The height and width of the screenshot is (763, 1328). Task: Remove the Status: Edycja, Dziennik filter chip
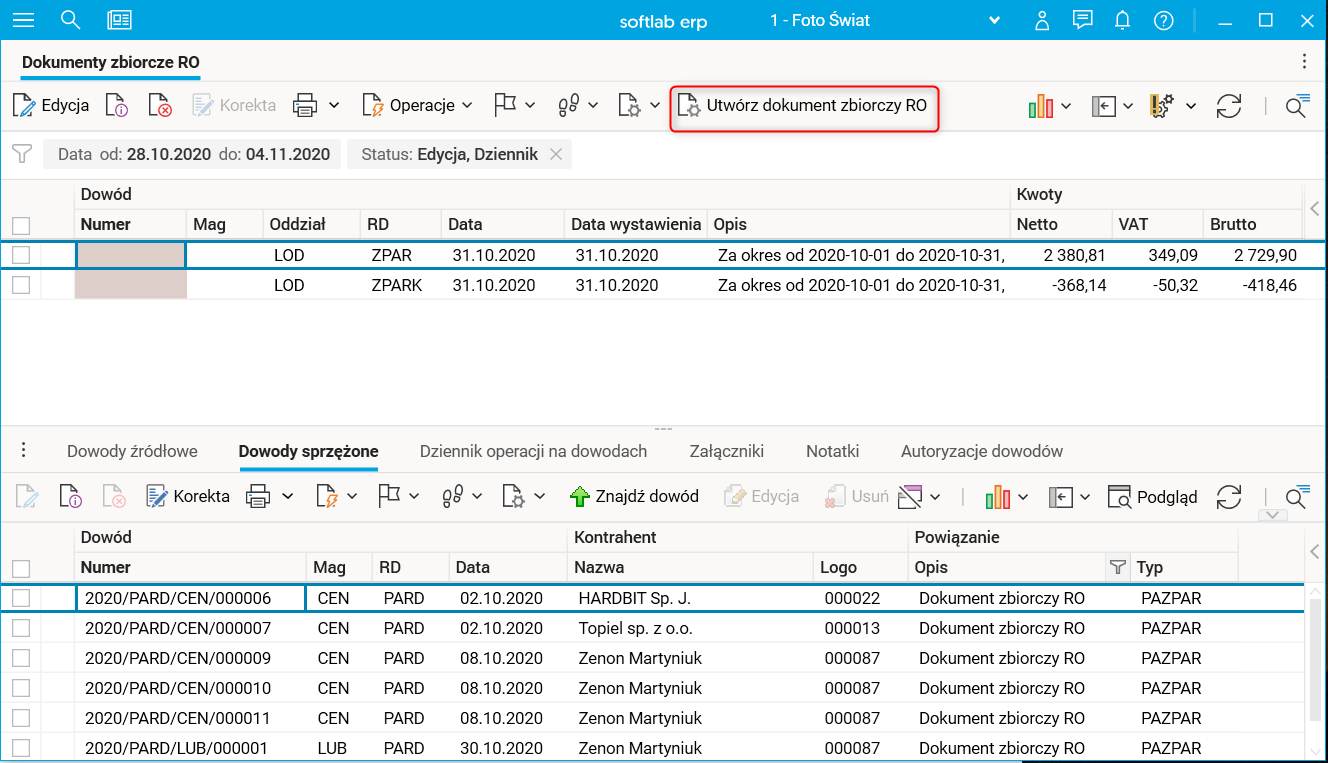[x=556, y=154]
